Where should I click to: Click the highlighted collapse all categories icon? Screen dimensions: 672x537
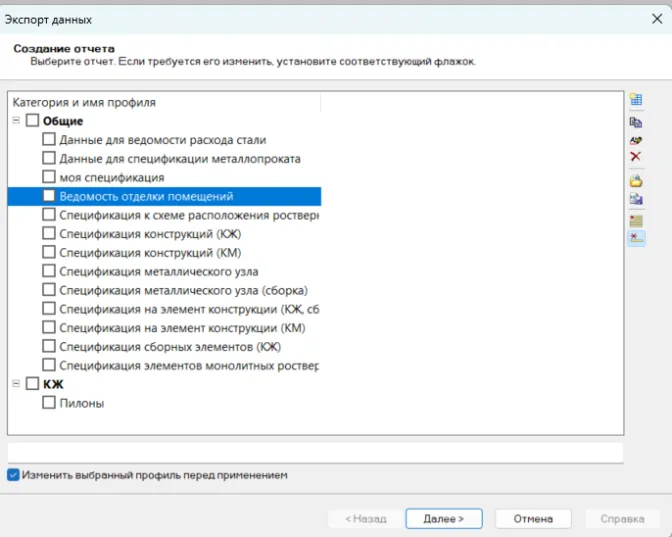(636, 238)
